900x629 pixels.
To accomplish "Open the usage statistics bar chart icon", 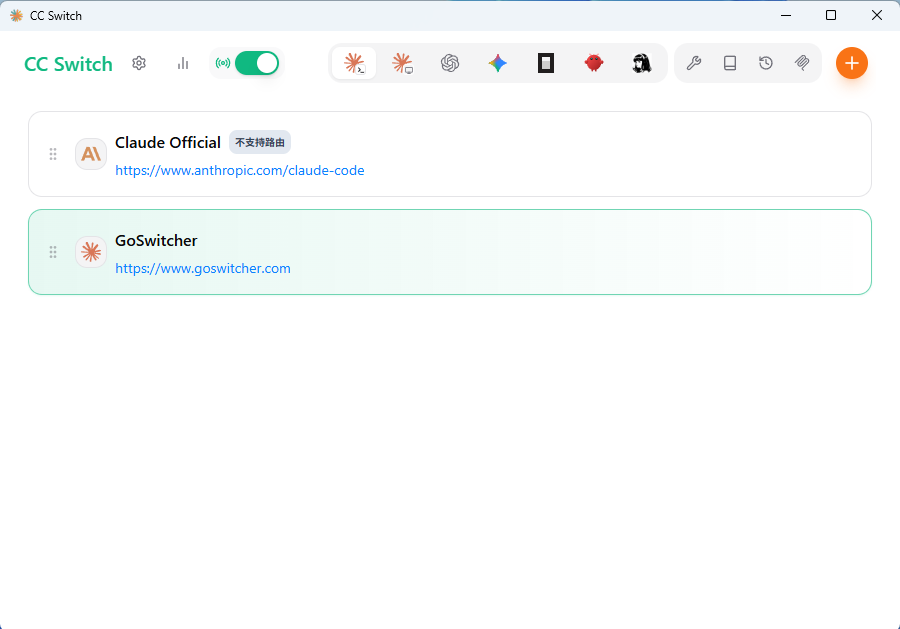I will click(183, 63).
